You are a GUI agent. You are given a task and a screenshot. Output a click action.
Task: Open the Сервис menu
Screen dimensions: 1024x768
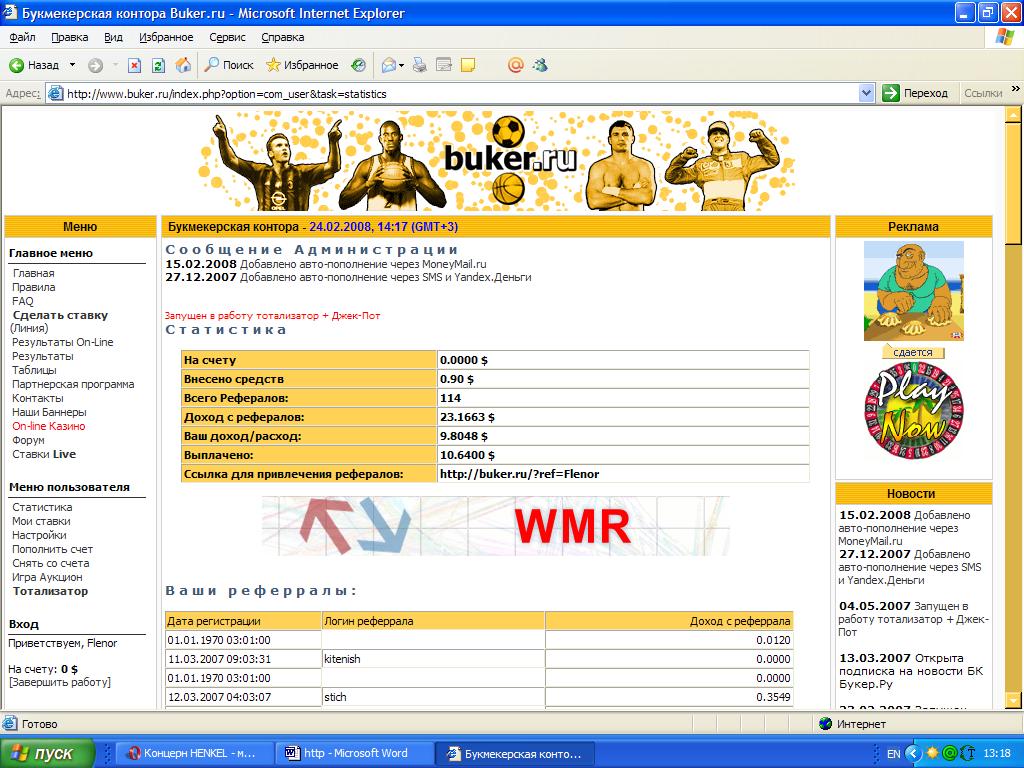tap(227, 37)
